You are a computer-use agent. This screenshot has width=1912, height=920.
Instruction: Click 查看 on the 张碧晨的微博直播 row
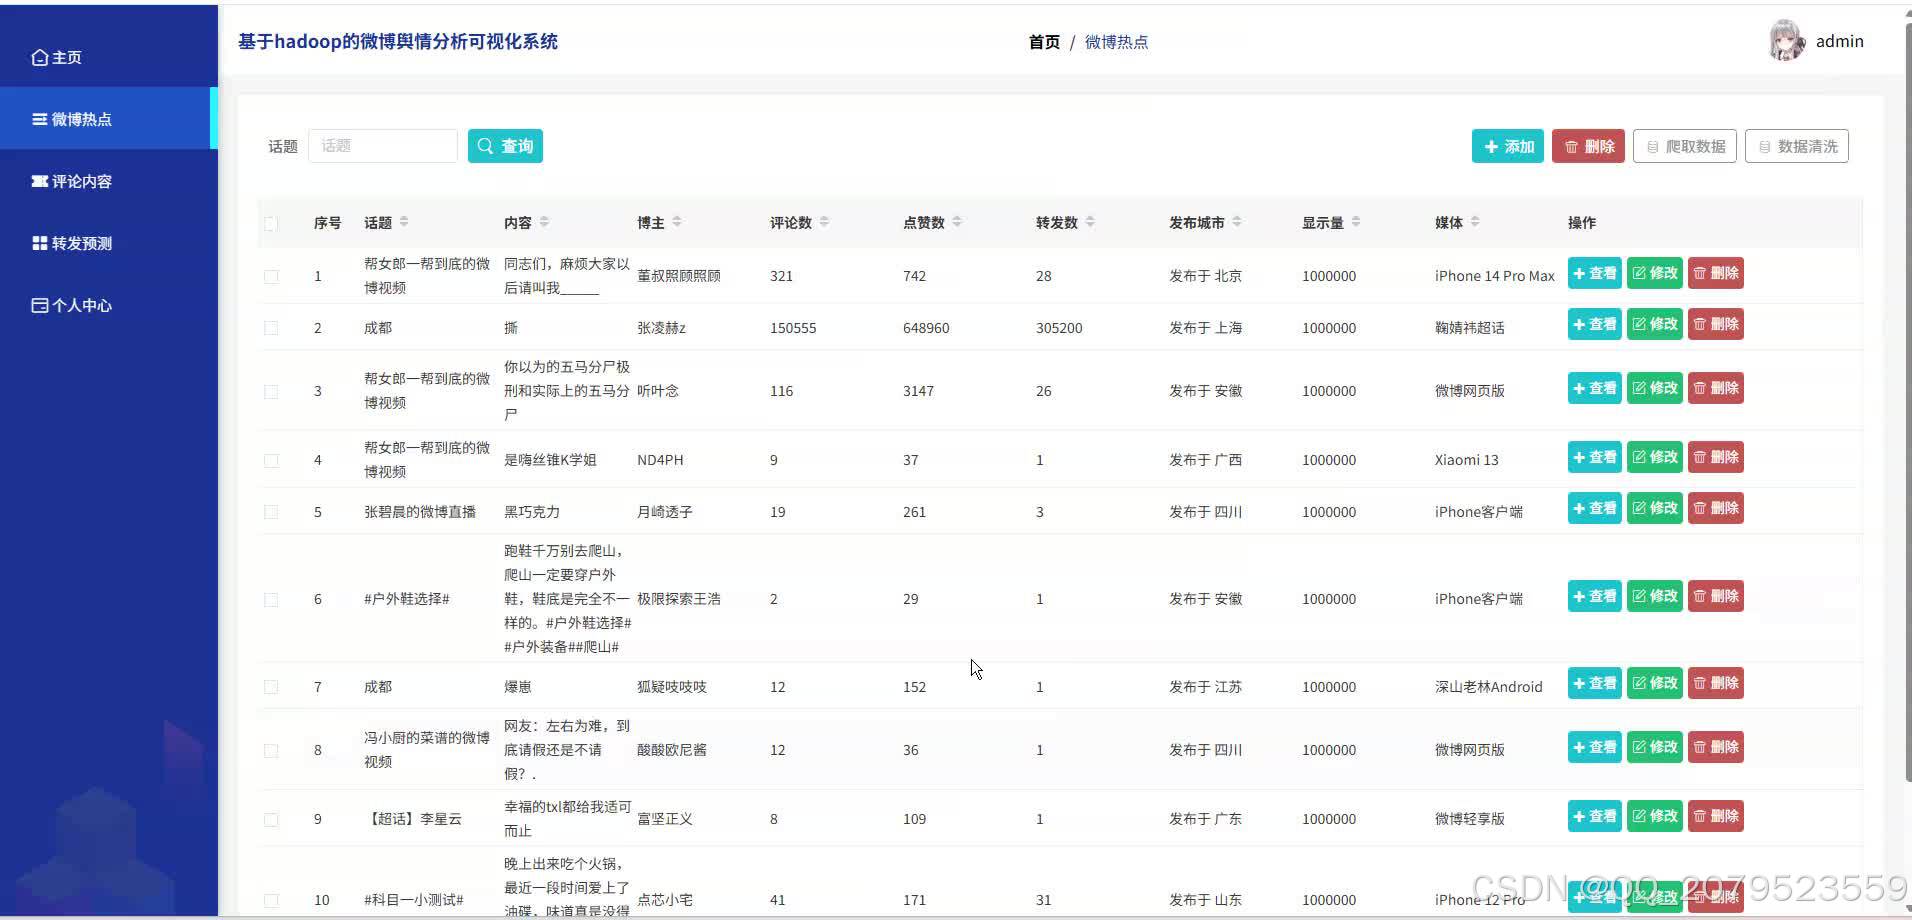click(1594, 508)
